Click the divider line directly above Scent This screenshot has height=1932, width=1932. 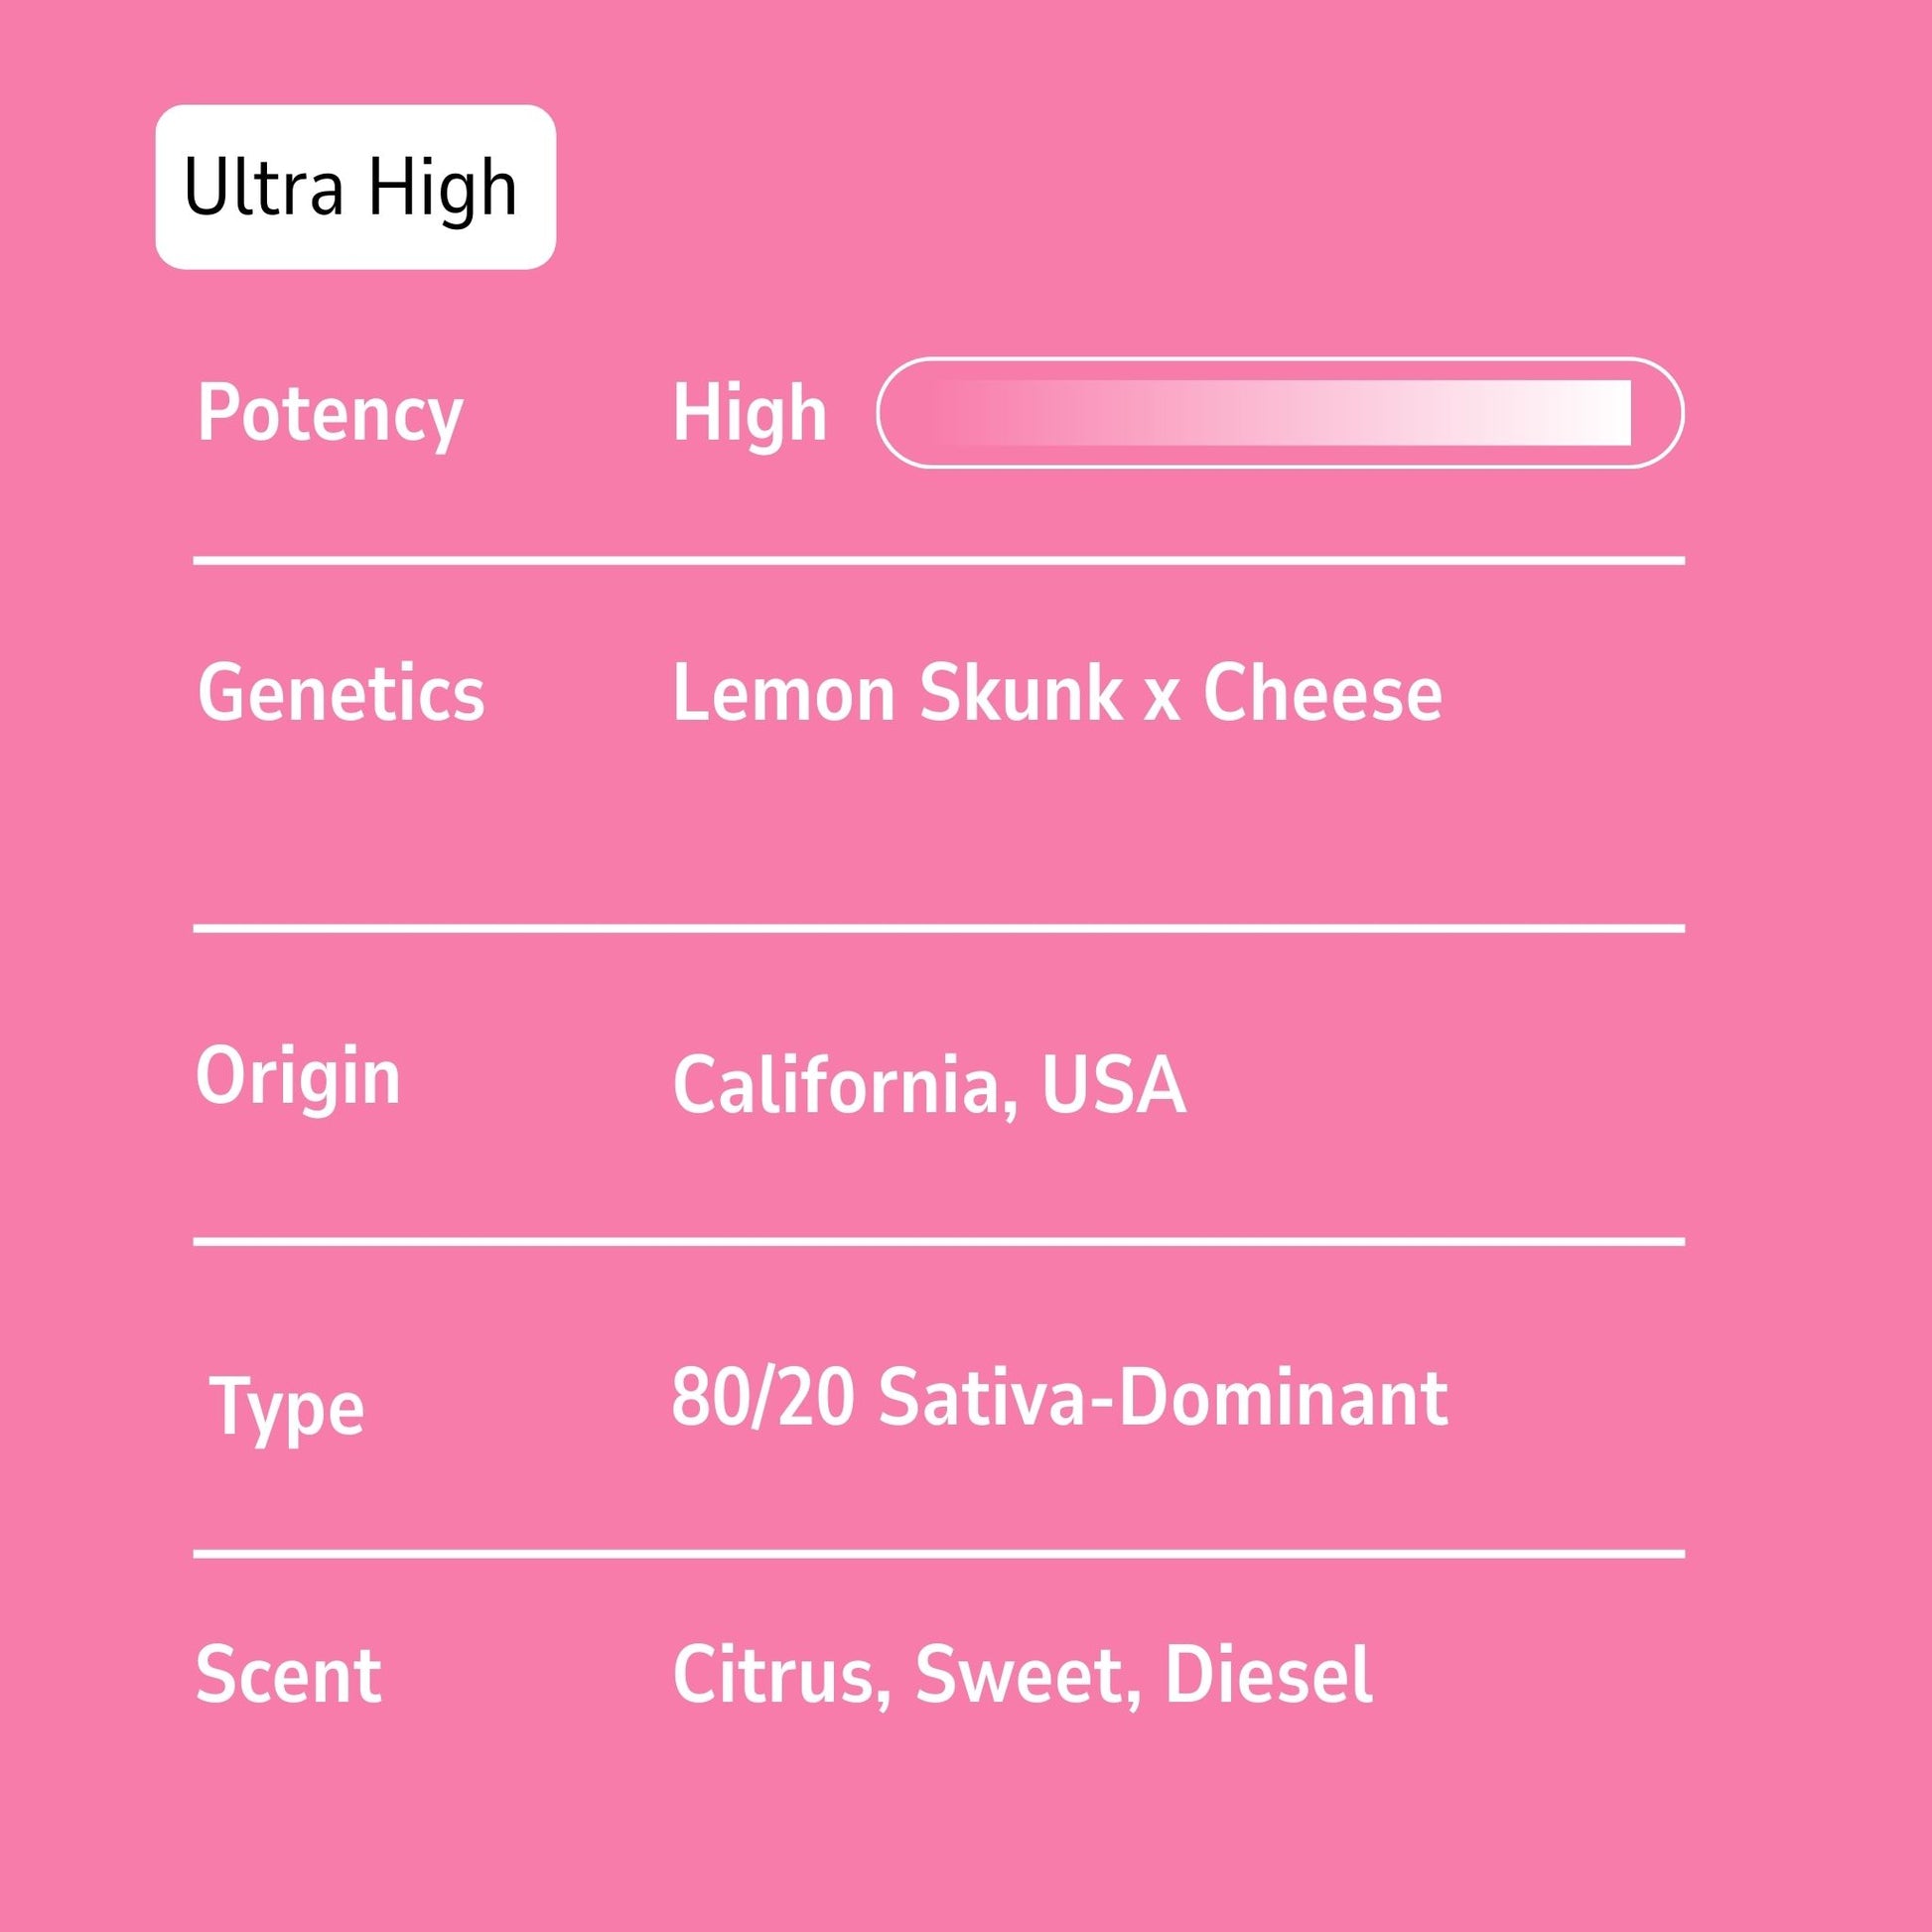(x=938, y=1555)
